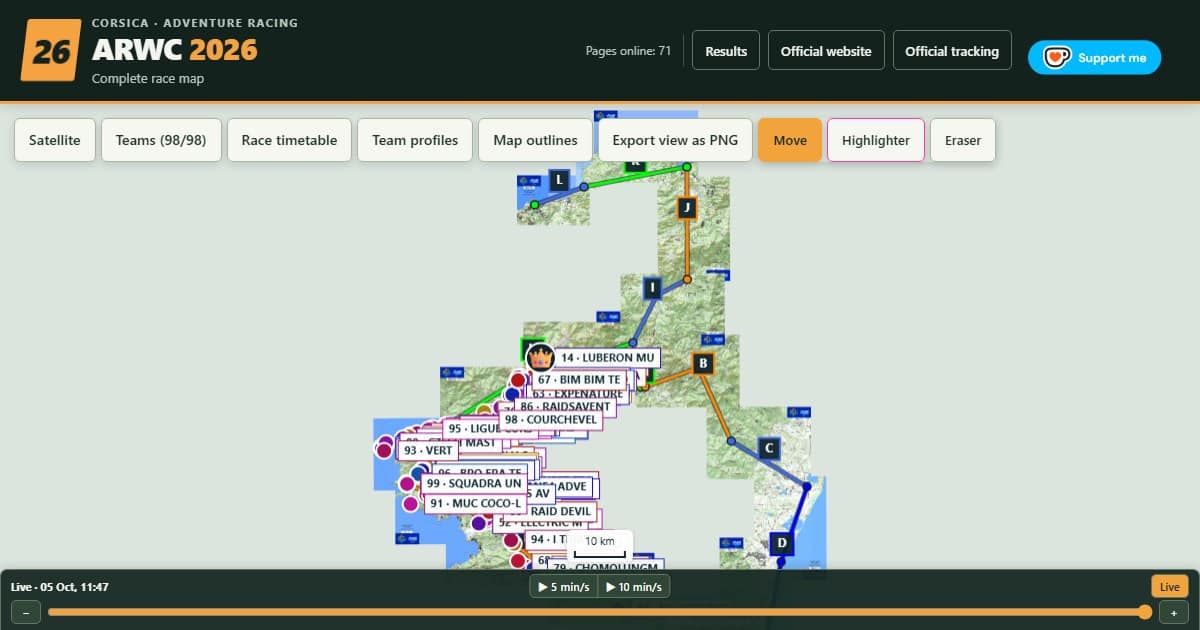Select section marker I on the map
Image resolution: width=1200 pixels, height=630 pixels.
coord(652,288)
